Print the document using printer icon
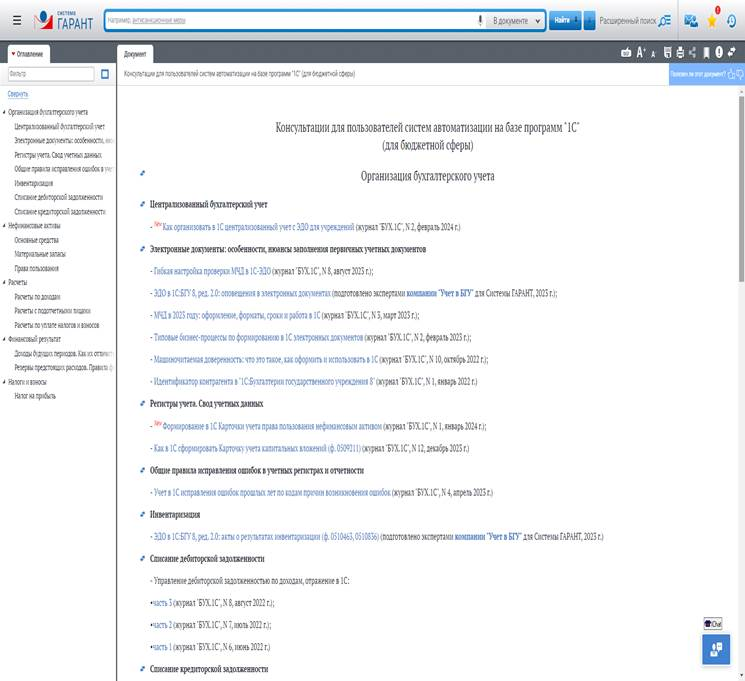 coord(680,53)
